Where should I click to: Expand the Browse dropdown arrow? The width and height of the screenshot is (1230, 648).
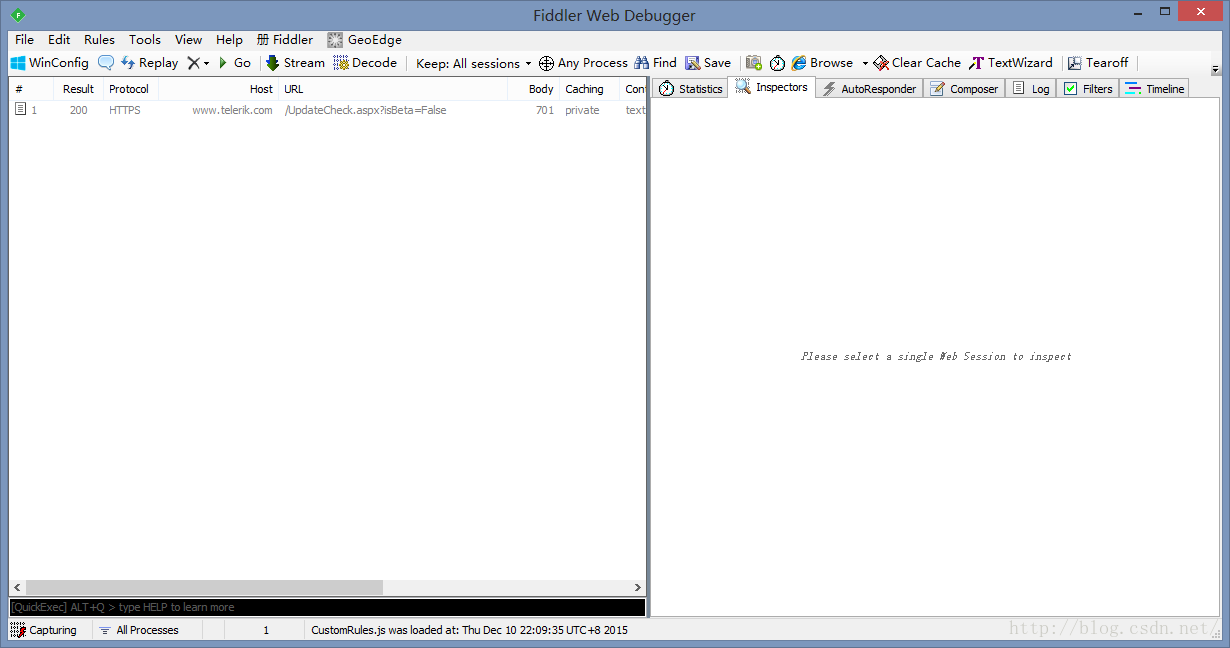tap(865, 63)
